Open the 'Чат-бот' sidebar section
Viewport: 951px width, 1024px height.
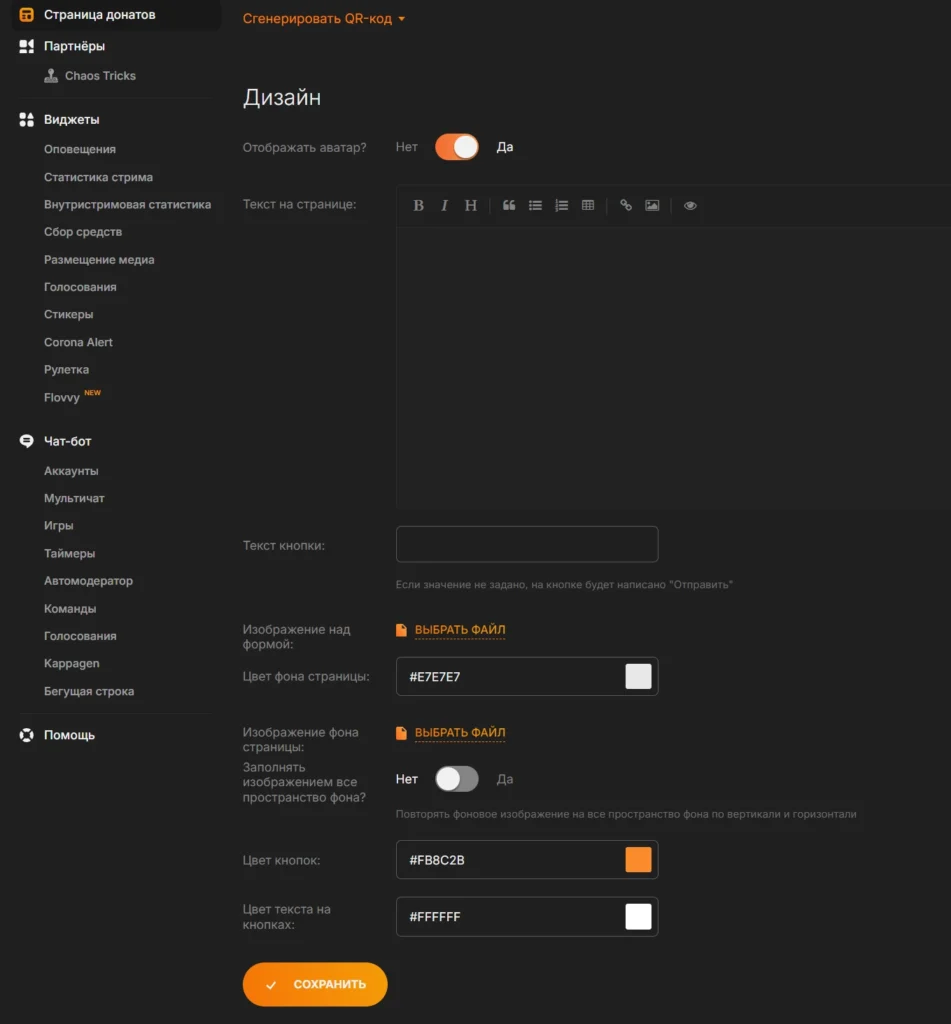[67, 441]
